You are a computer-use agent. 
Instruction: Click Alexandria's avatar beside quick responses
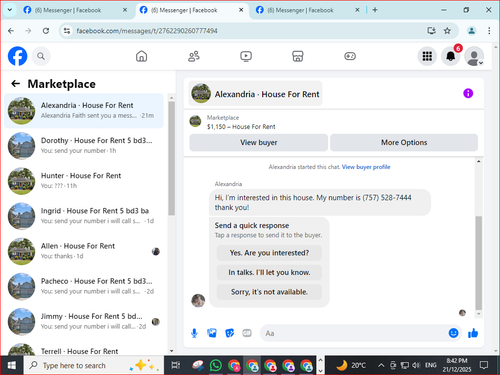[198, 300]
